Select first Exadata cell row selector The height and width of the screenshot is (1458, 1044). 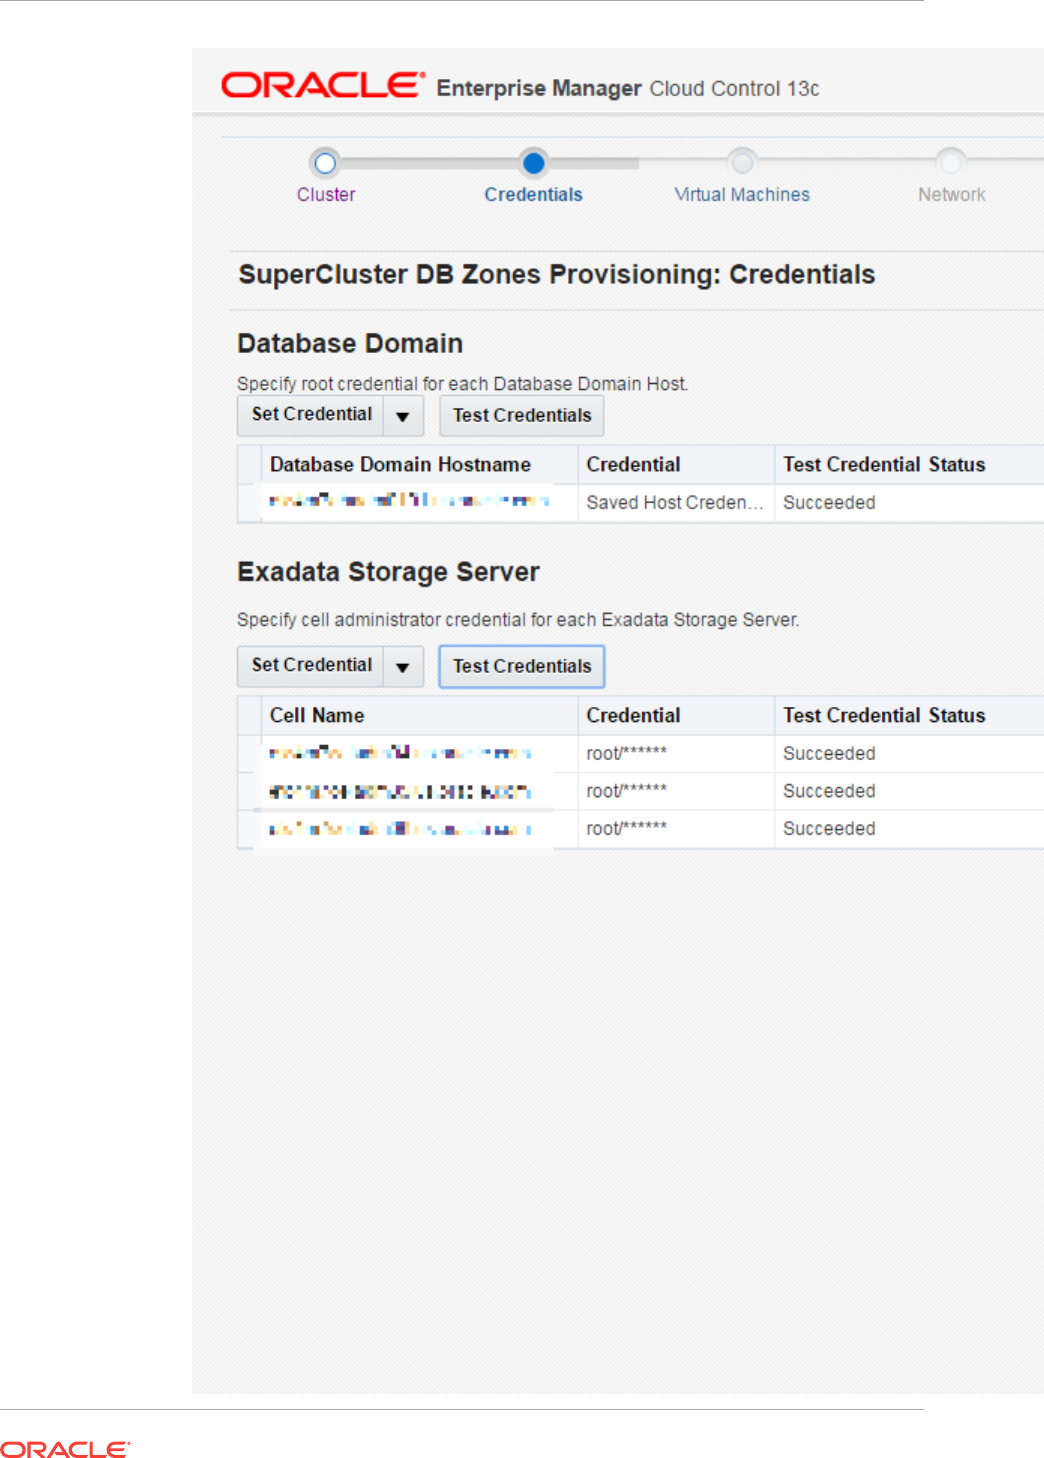tap(250, 754)
